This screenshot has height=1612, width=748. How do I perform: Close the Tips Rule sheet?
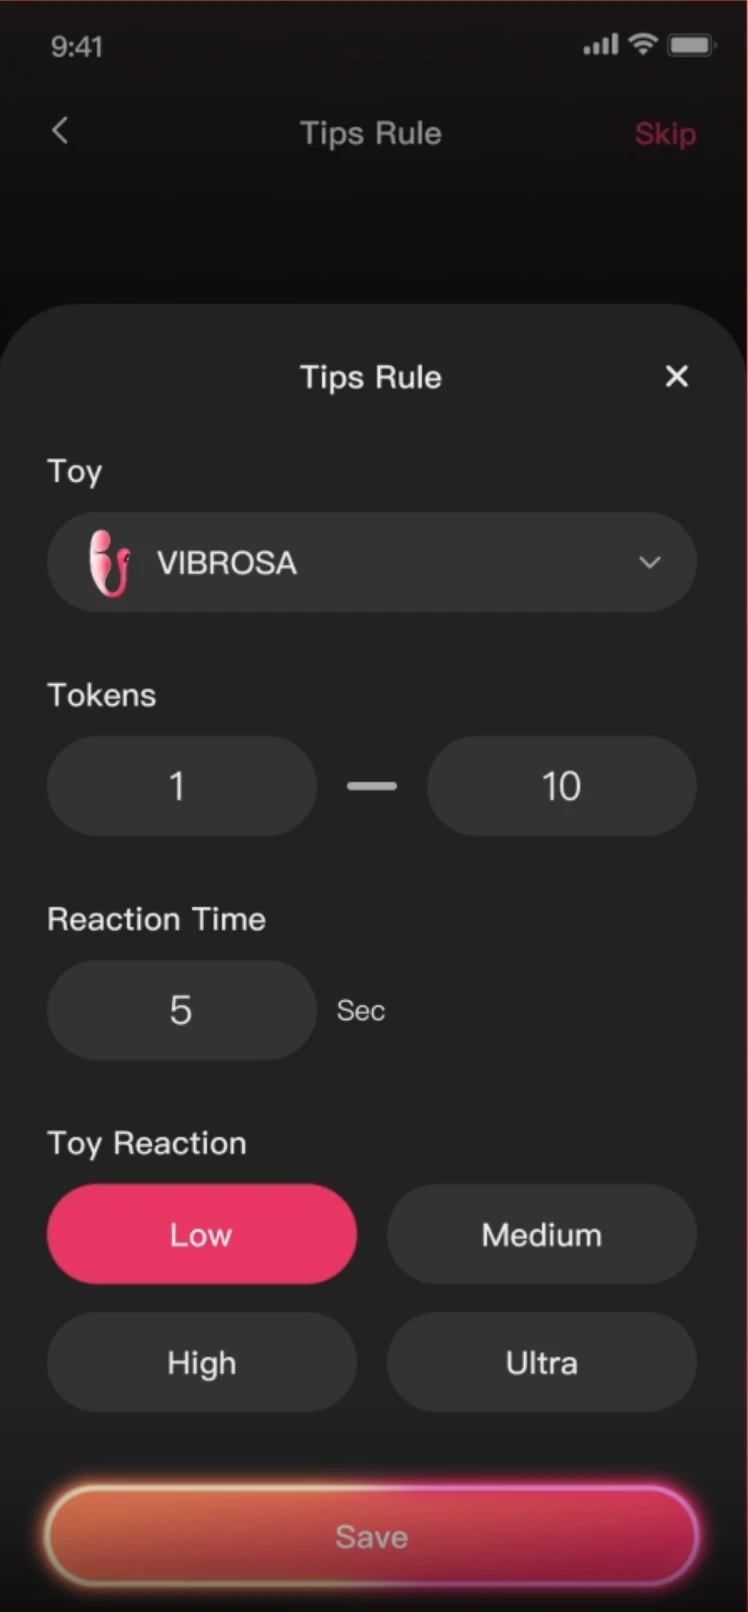click(677, 377)
